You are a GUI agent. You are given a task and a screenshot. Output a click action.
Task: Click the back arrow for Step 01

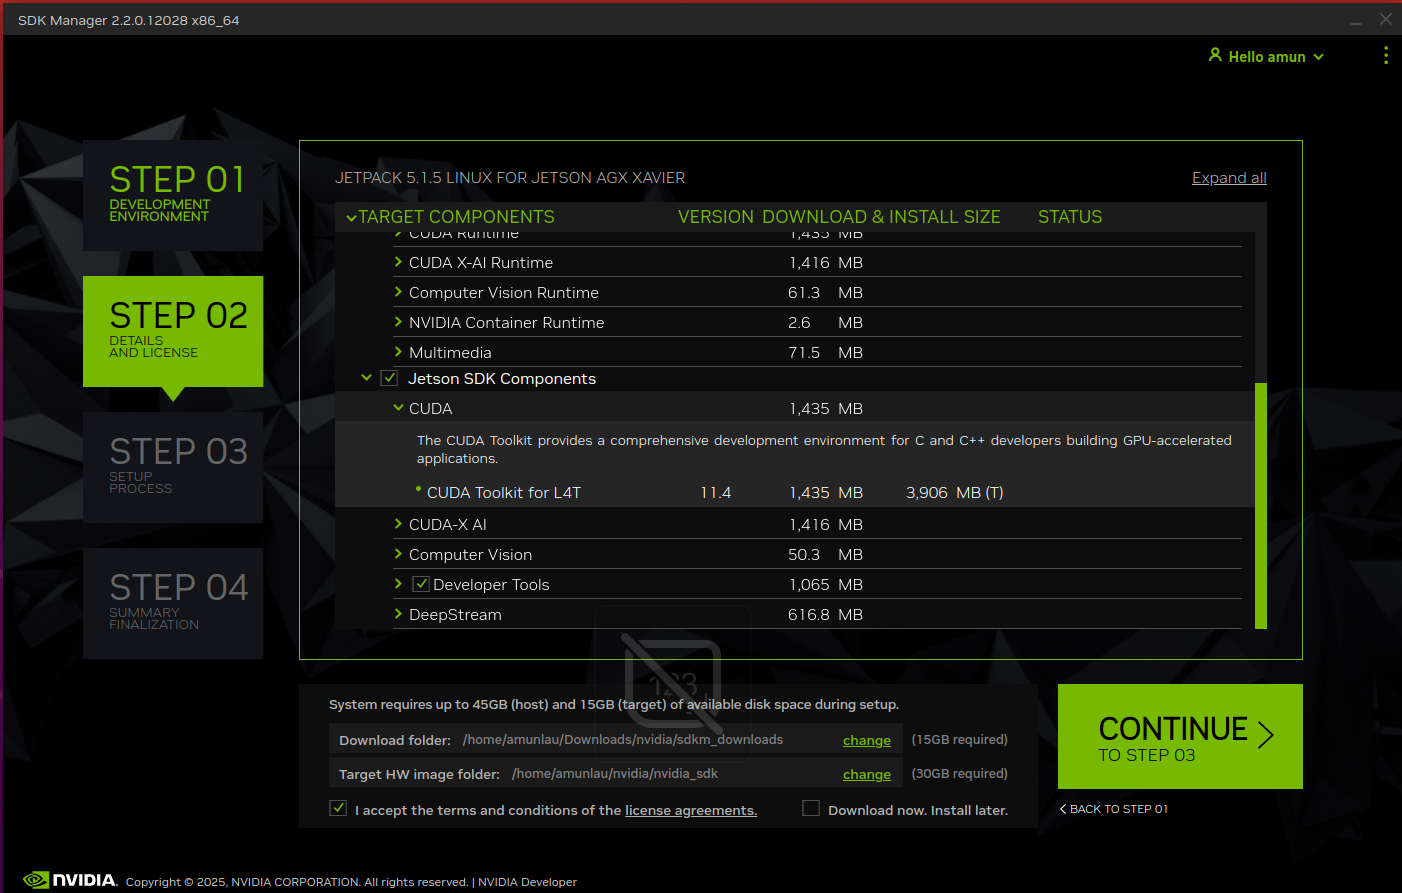pyautogui.click(x=1063, y=809)
